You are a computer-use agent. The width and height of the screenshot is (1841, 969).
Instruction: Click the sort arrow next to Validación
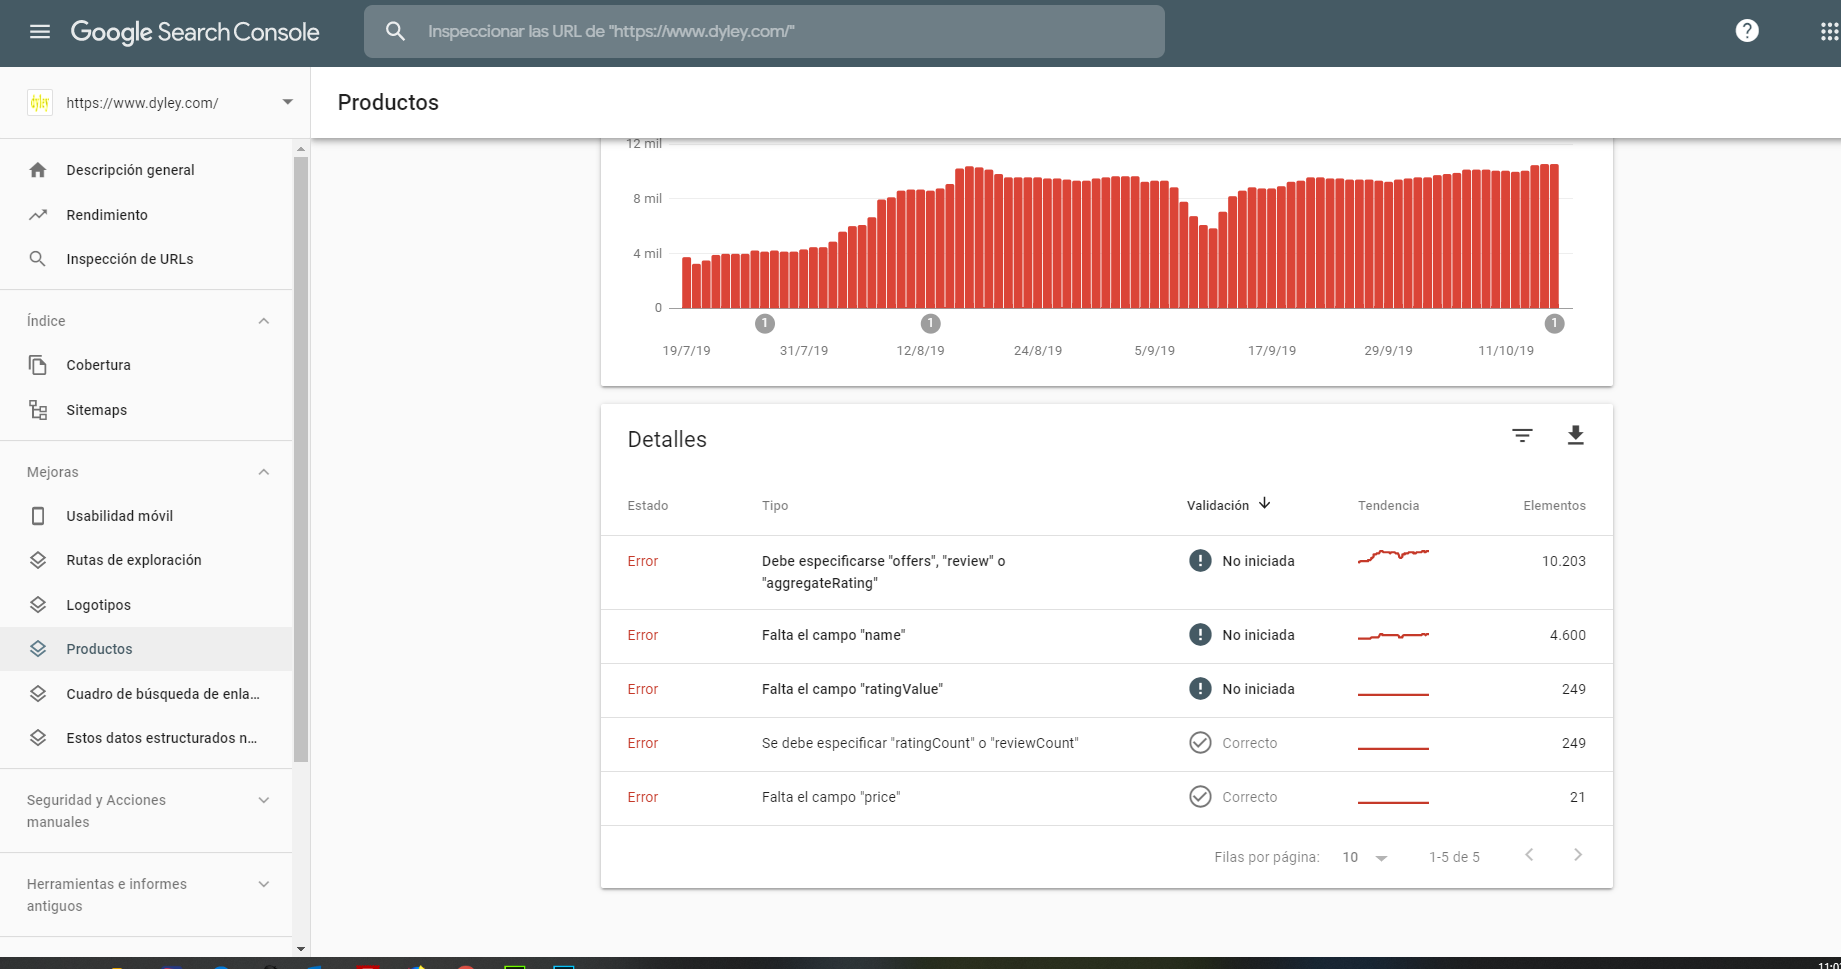[1265, 504]
